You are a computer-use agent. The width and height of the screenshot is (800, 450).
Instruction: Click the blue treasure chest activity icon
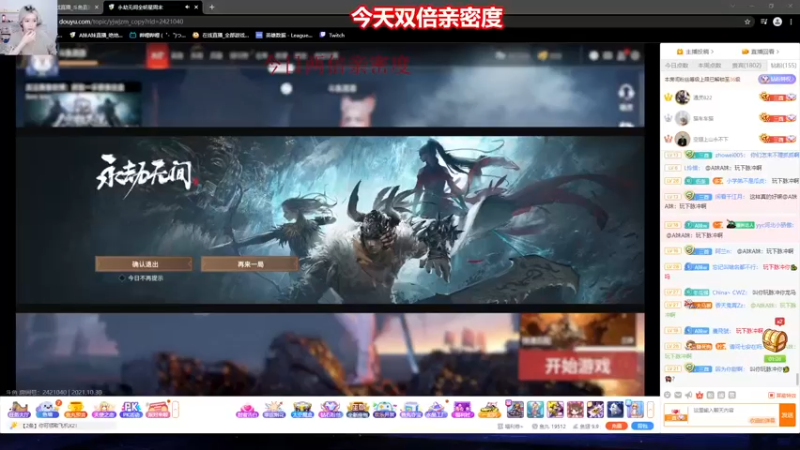302,410
